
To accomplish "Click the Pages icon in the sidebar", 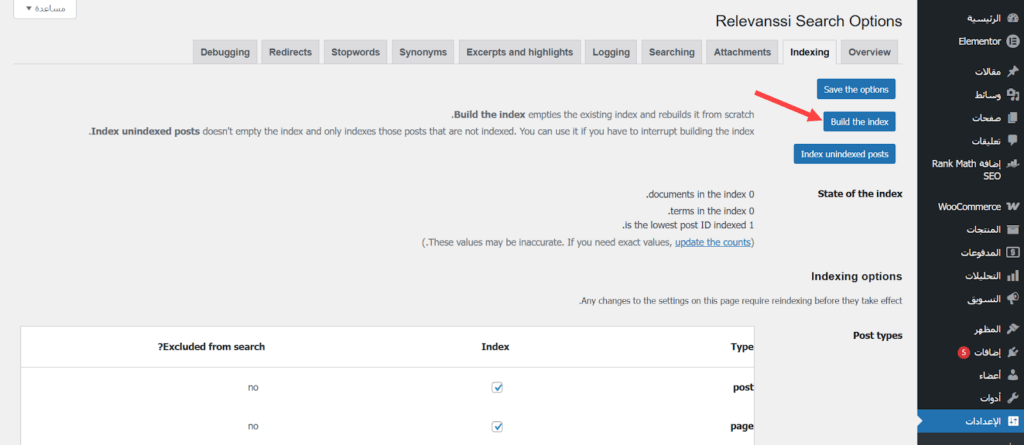I will (x=1012, y=117).
